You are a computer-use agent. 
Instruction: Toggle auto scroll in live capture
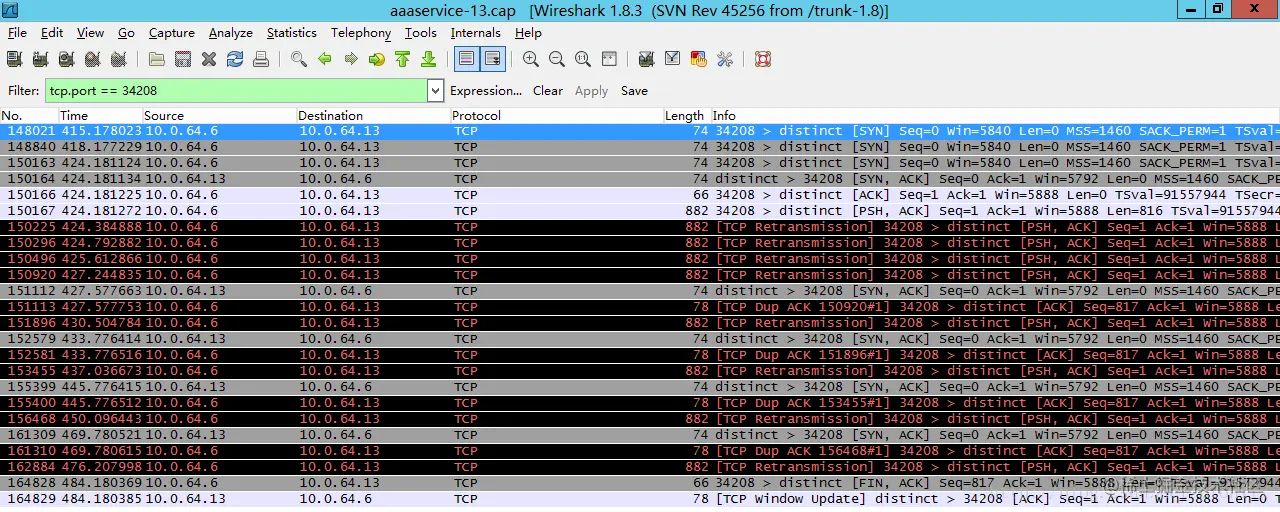coord(492,59)
